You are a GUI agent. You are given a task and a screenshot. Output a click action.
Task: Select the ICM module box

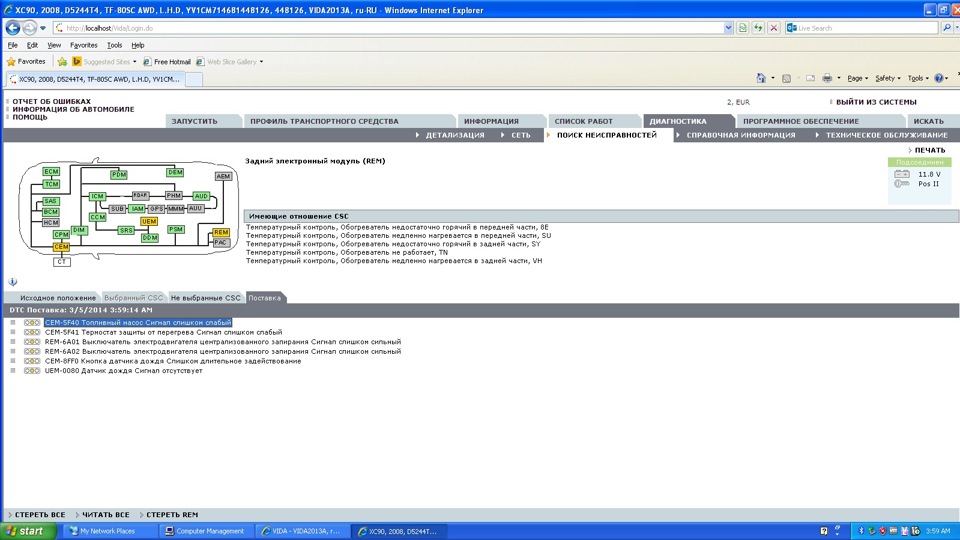pyautogui.click(x=97, y=196)
